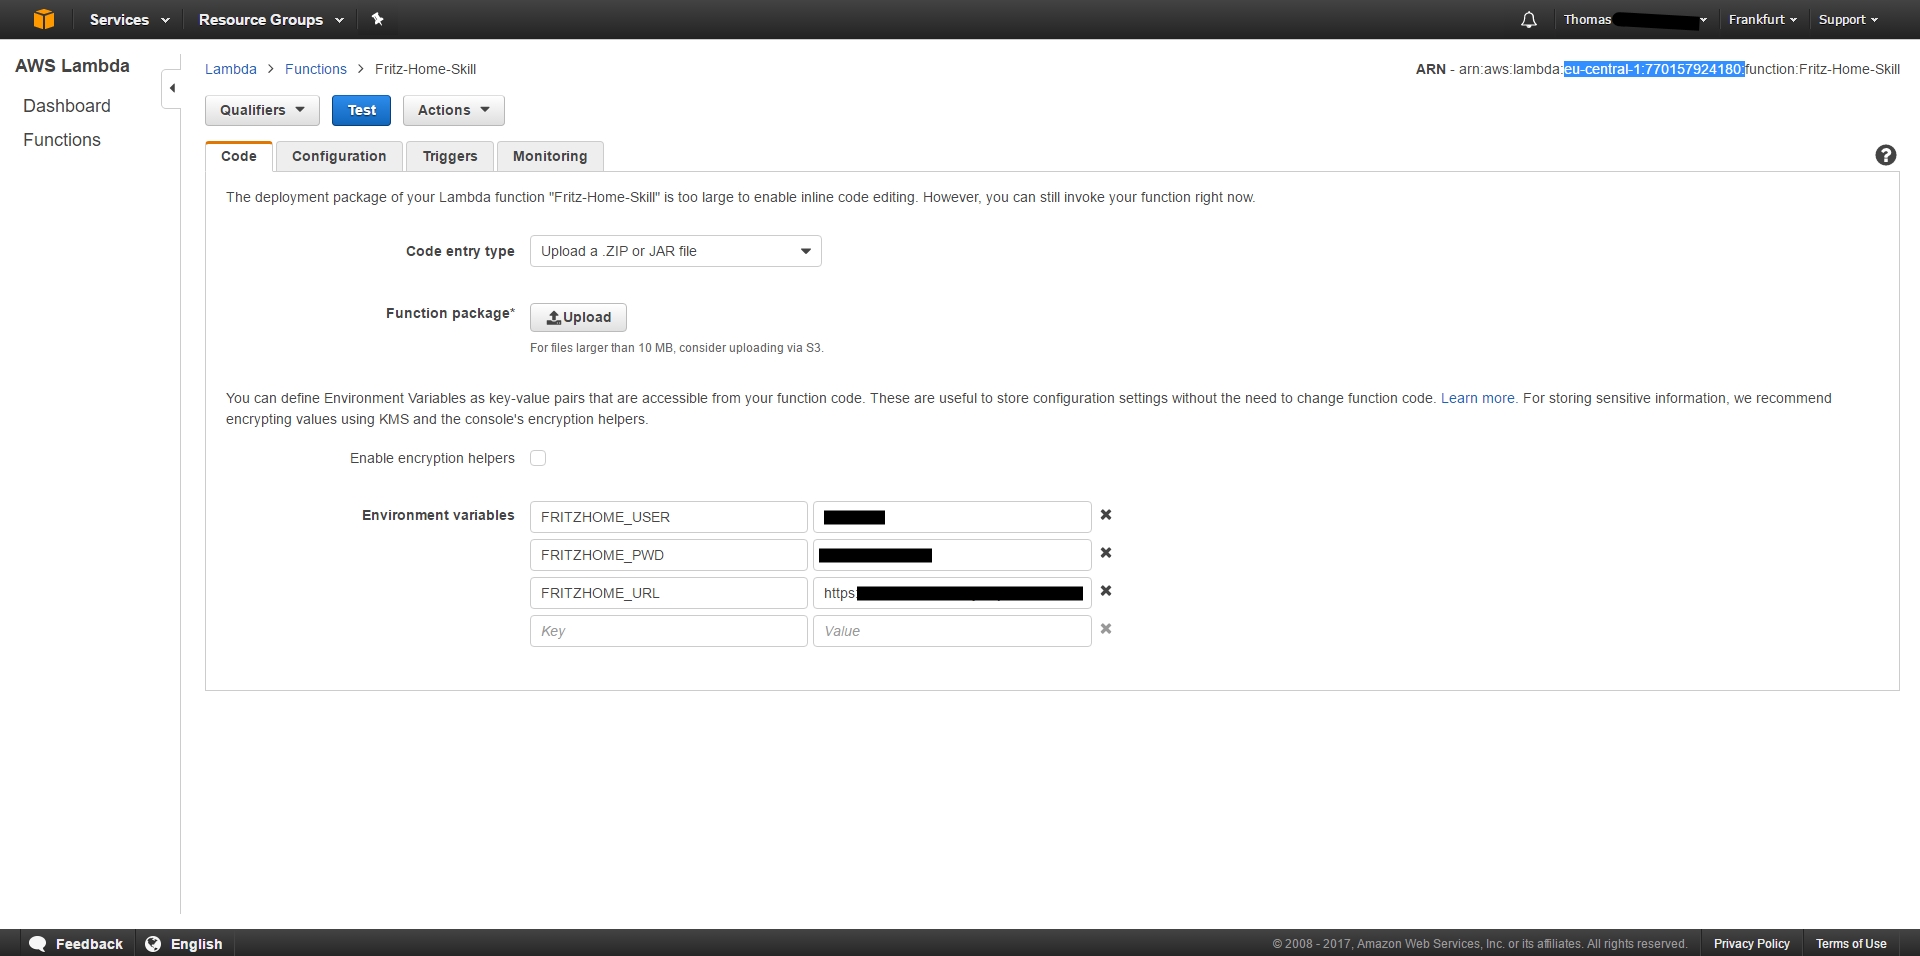Switch to the Monitoring tab
The height and width of the screenshot is (956, 1920).
pos(550,156)
